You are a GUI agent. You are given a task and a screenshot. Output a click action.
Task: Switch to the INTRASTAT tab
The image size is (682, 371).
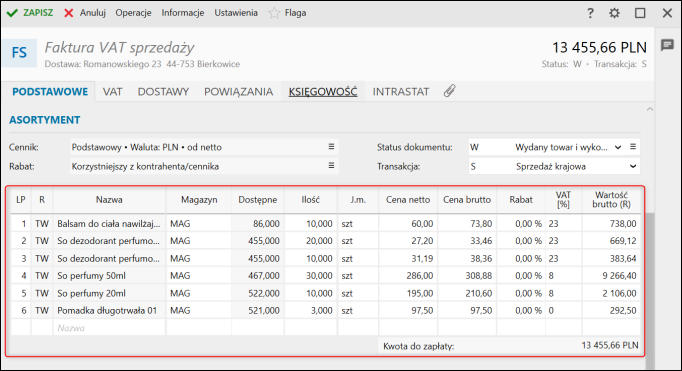click(401, 92)
